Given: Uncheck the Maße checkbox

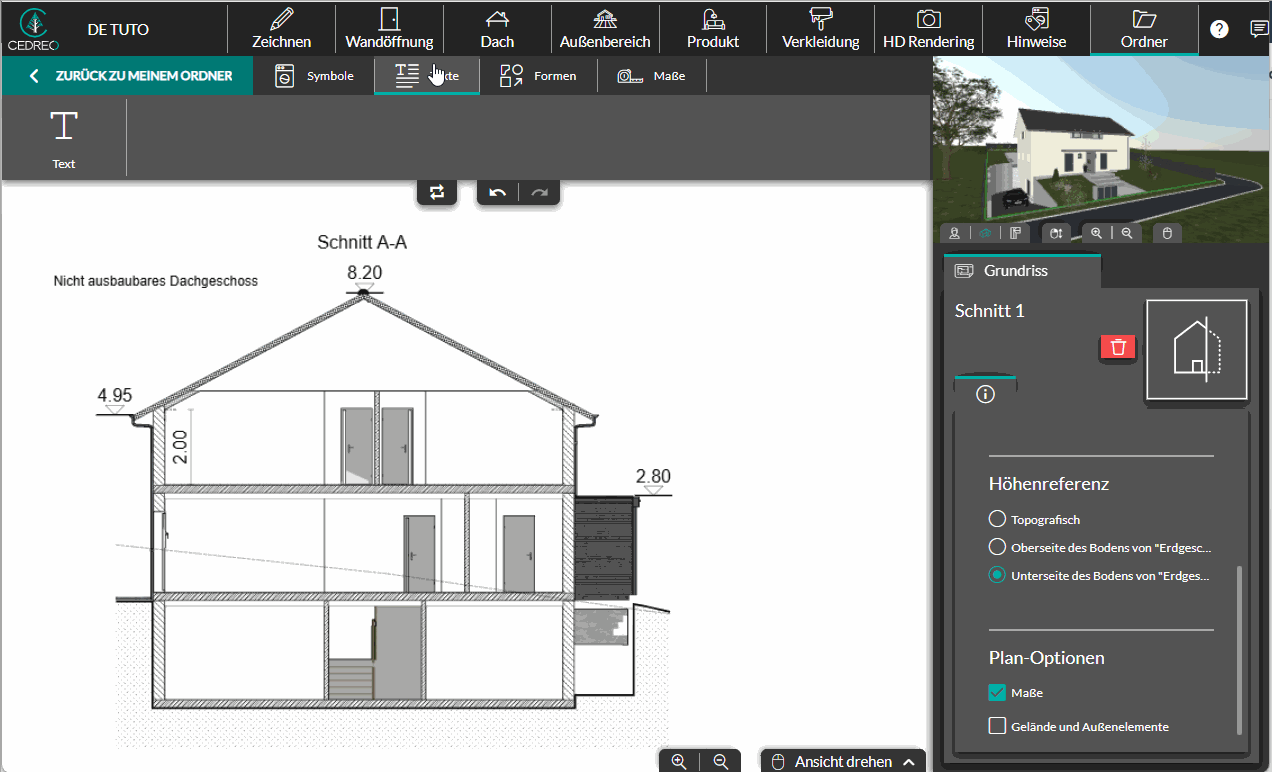Looking at the screenshot, I should tap(997, 693).
